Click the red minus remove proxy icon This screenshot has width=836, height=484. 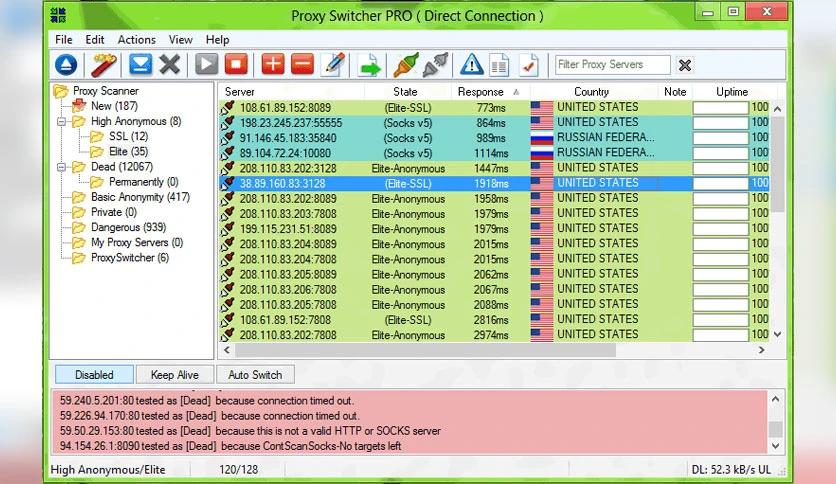pyautogui.click(x=302, y=65)
